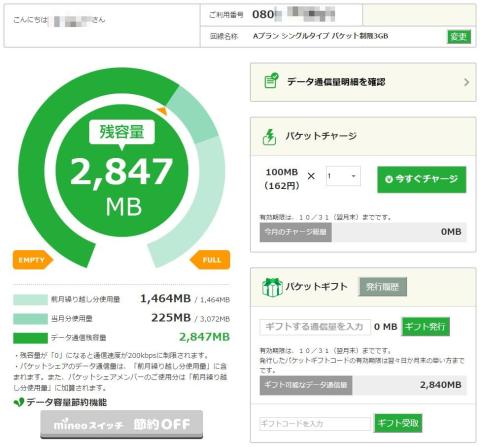Click the data usage details clipboard icon
Screen dimensions: 480x447
point(271,80)
